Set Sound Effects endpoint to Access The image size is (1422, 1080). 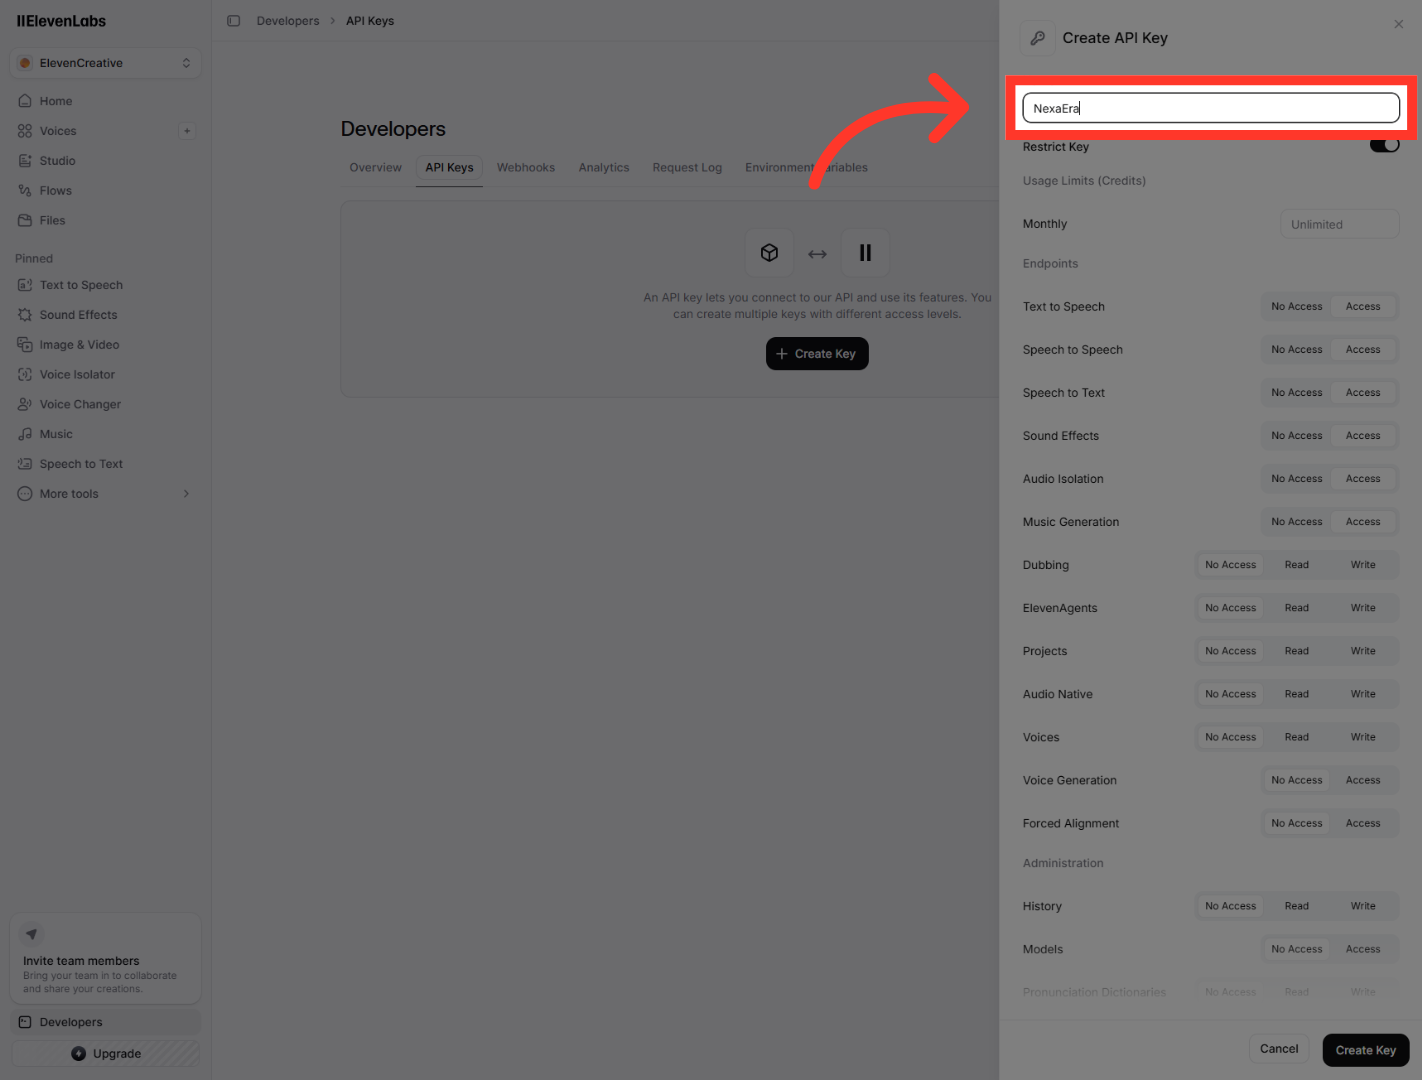point(1363,436)
